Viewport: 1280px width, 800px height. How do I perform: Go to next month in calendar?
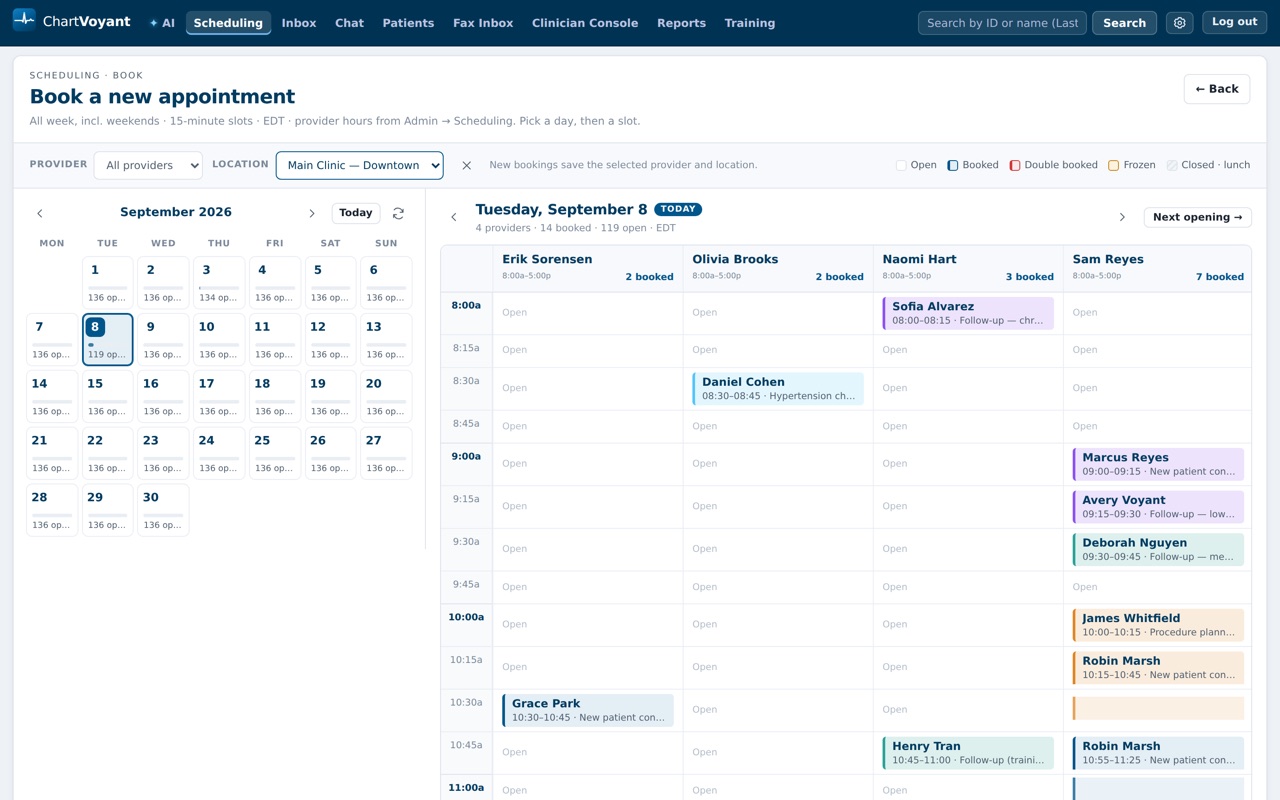click(x=312, y=213)
